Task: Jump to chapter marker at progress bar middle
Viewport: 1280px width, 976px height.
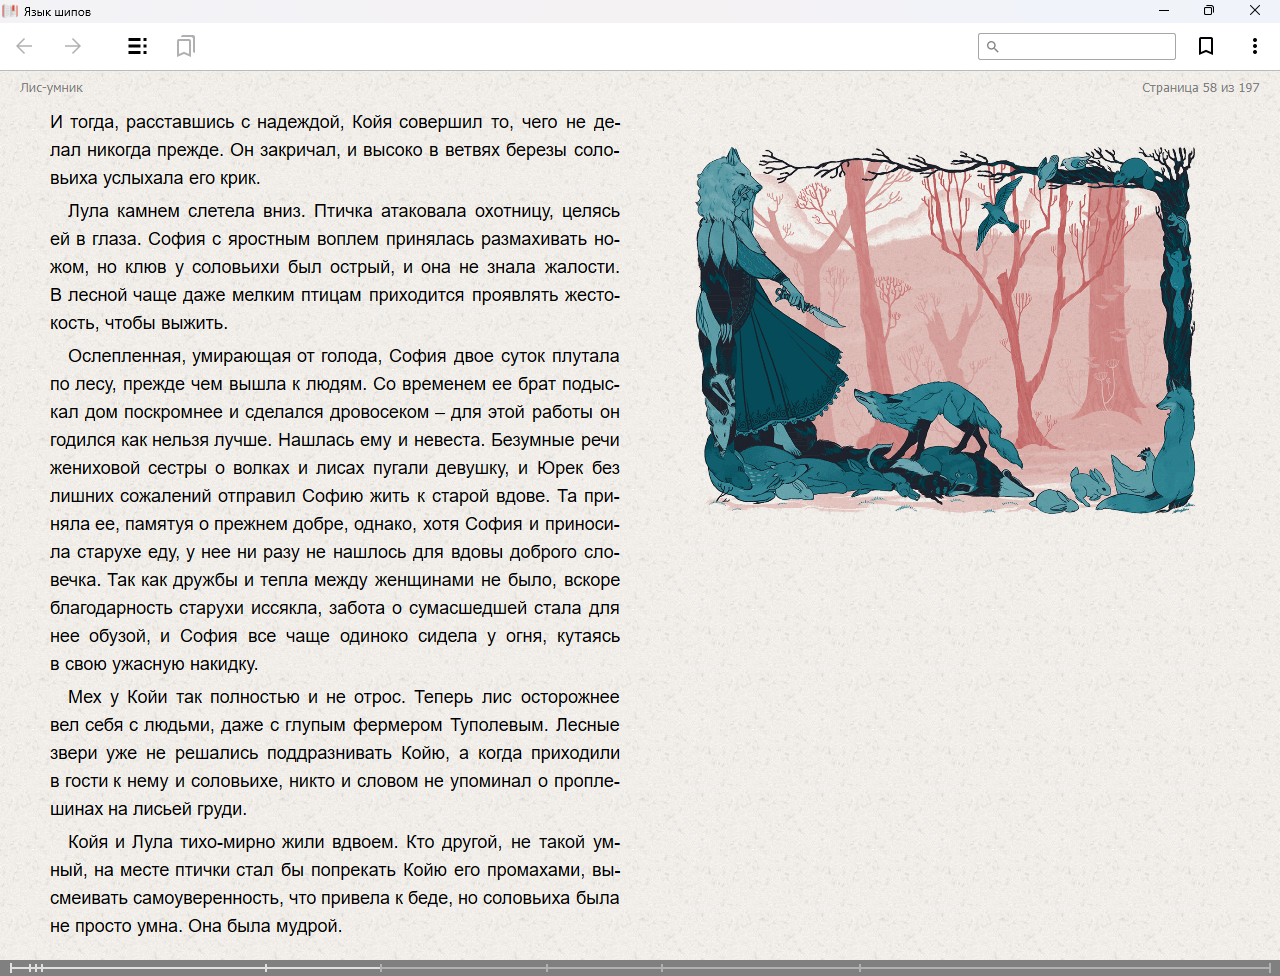Action: click(x=662, y=968)
